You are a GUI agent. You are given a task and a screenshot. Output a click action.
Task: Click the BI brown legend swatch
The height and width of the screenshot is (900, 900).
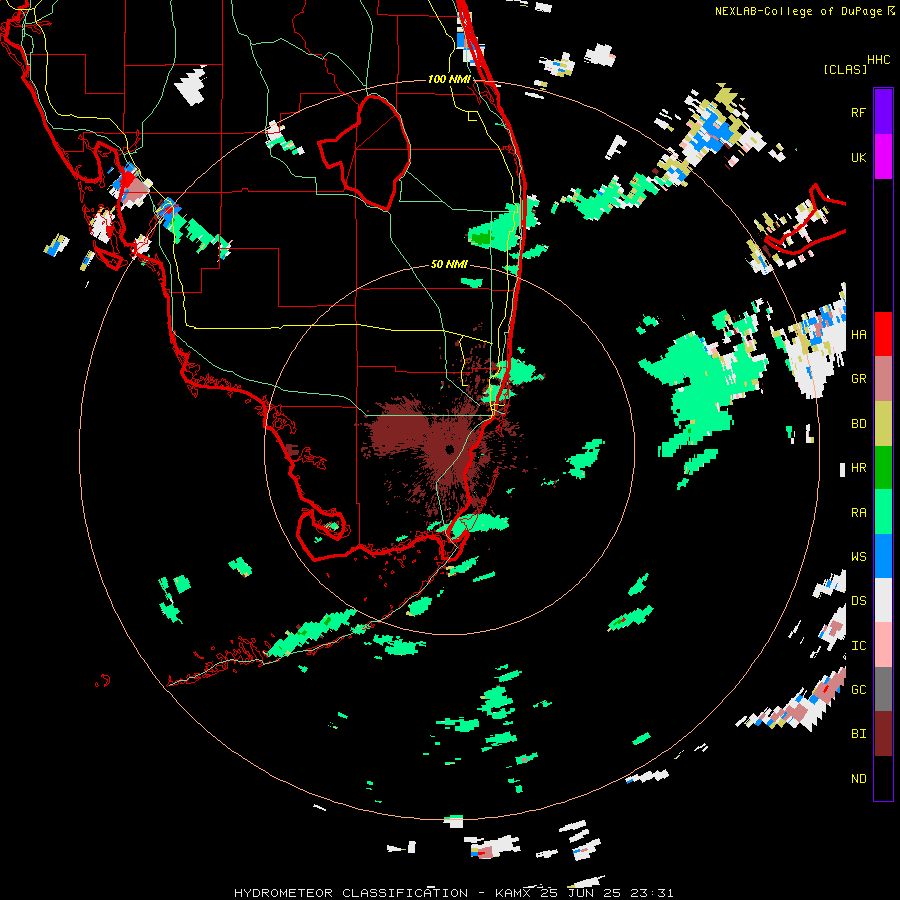point(883,734)
